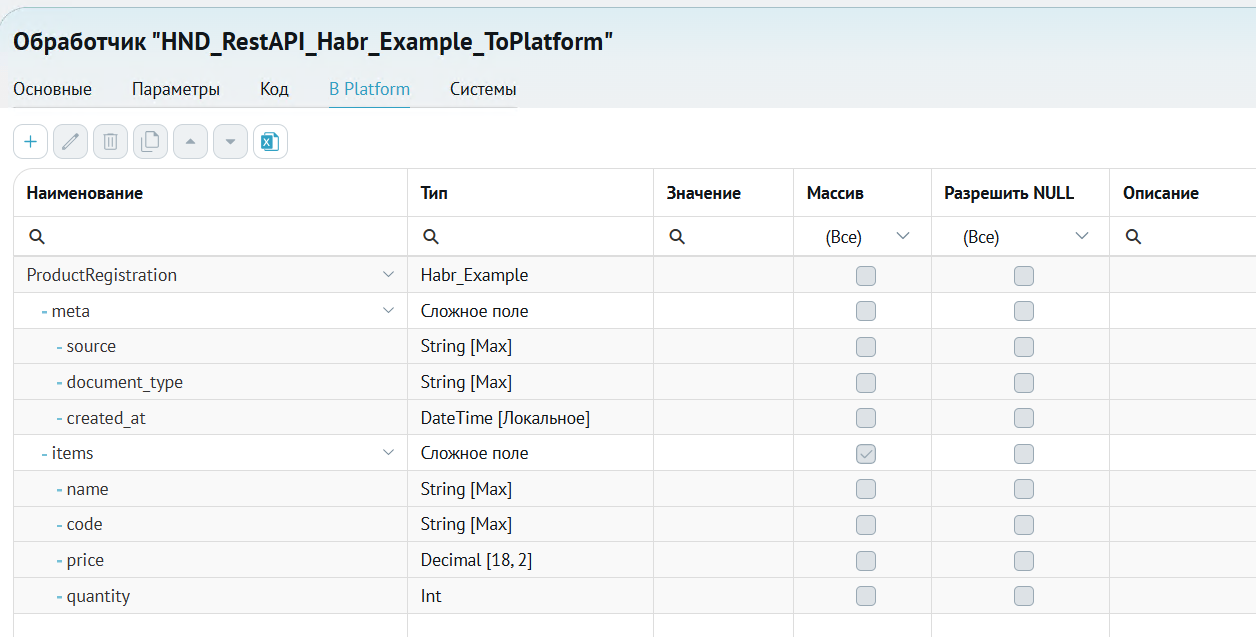This screenshot has height=637, width=1256.
Task: Toggle Массив checkbox for quantity row
Action: (x=866, y=597)
